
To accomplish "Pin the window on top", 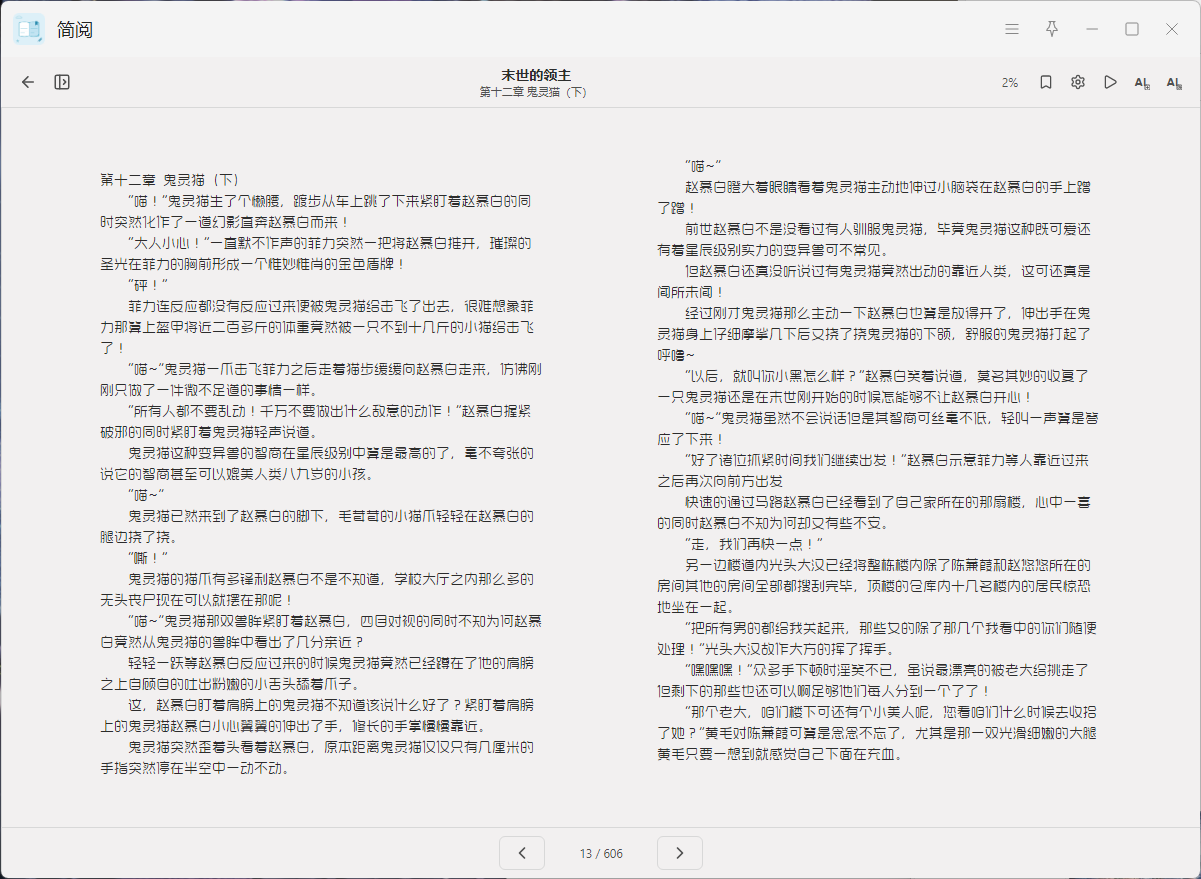I will [x=1052, y=29].
